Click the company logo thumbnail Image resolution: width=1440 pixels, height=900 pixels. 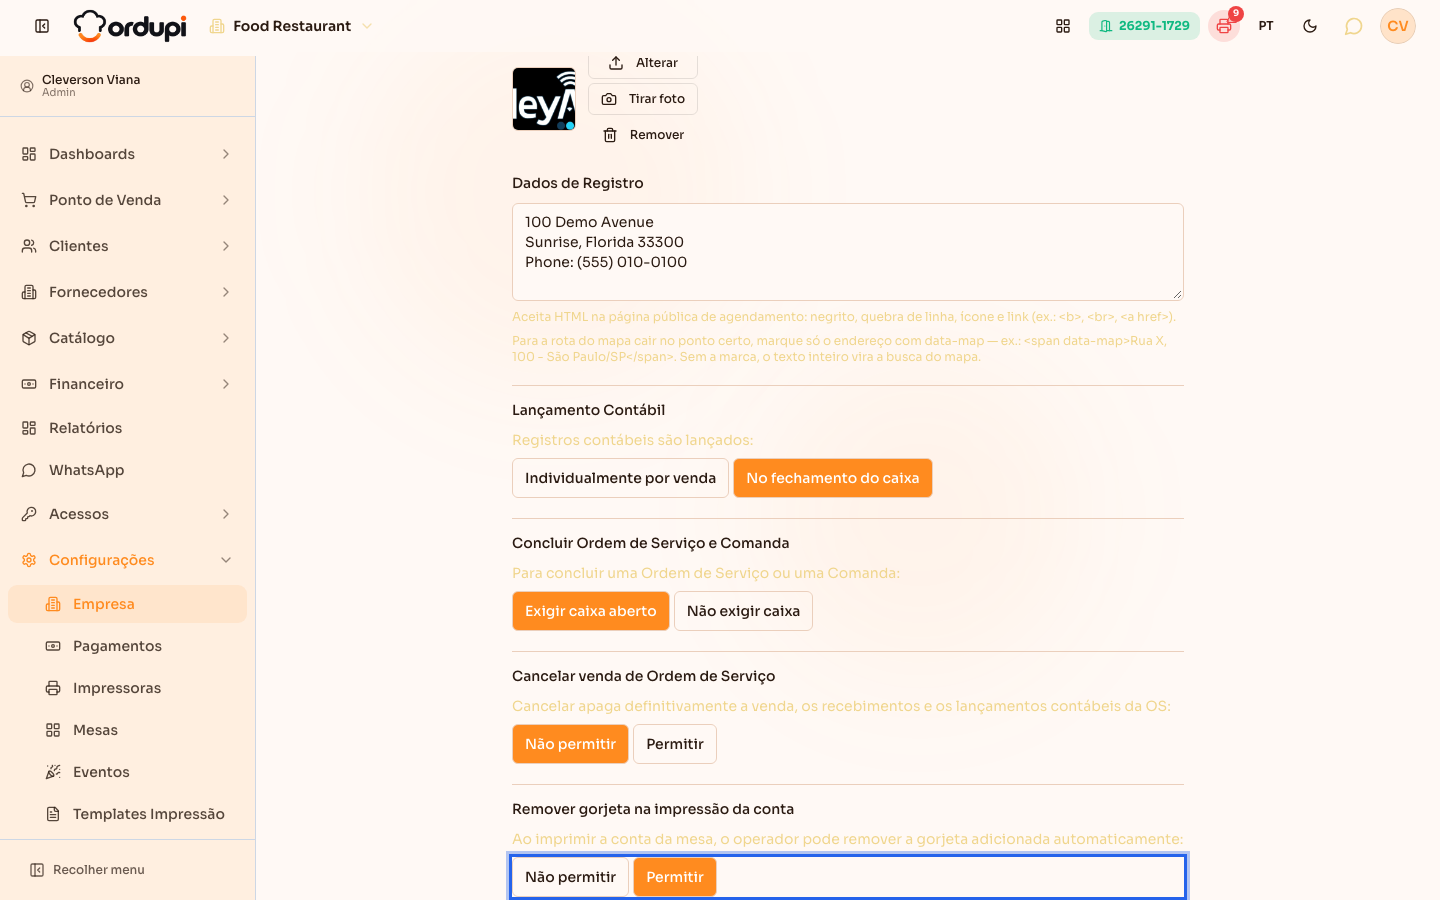[544, 99]
